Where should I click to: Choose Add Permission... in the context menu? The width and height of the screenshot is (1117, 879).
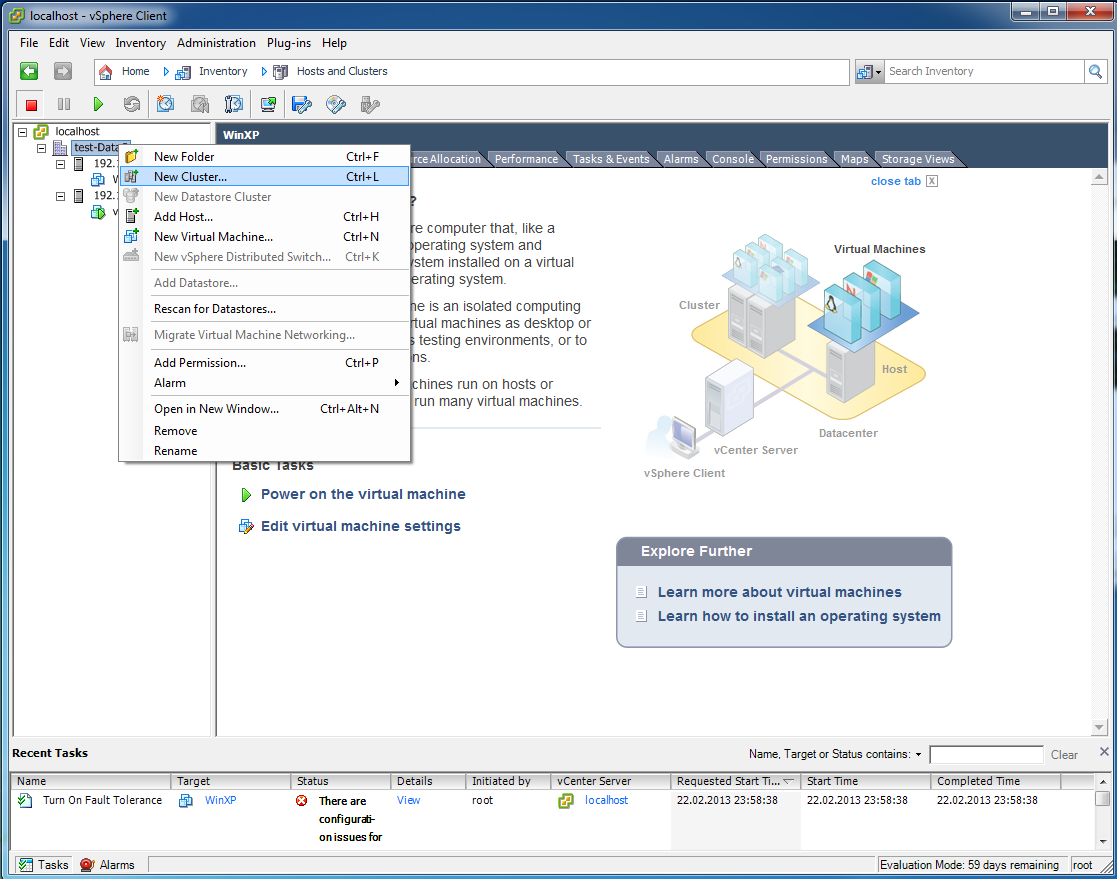[265, 363]
